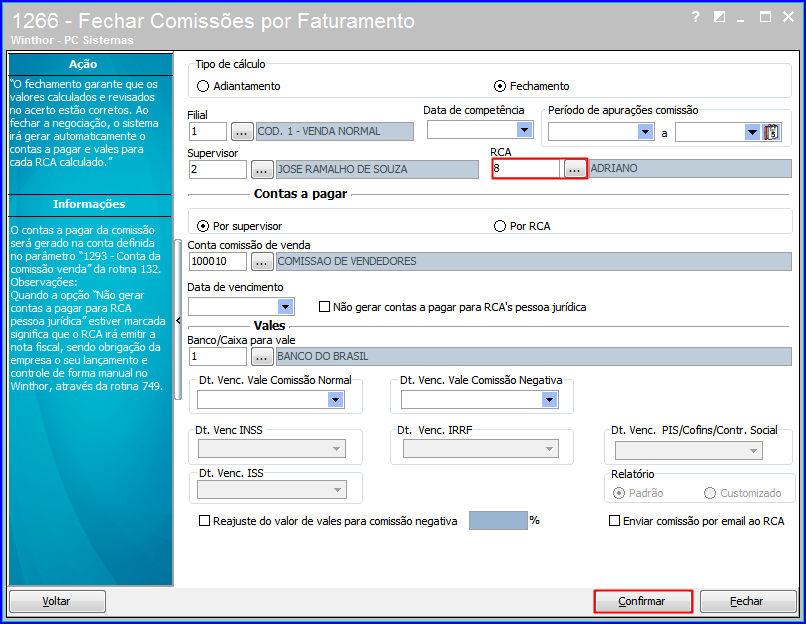The image size is (806, 624).
Task: Click the Fechar button
Action: pos(747,601)
